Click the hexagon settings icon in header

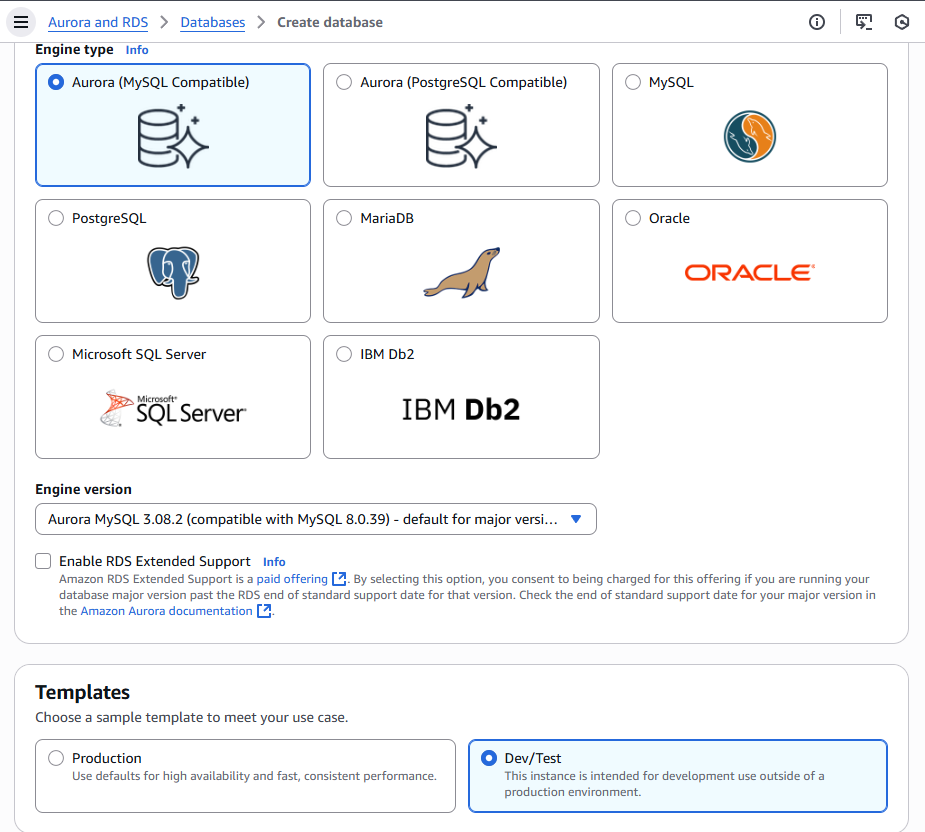(902, 22)
